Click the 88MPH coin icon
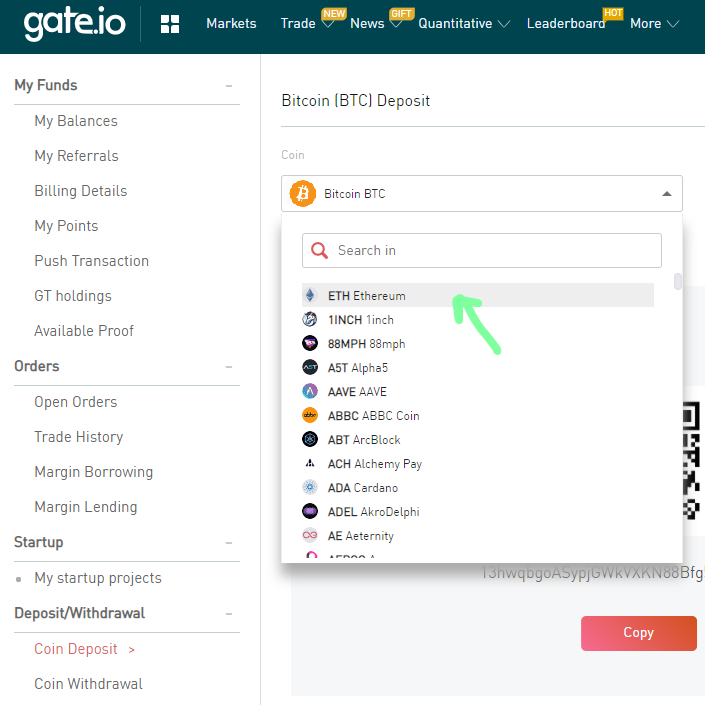Image resolution: width=705 pixels, height=705 pixels. click(x=310, y=344)
